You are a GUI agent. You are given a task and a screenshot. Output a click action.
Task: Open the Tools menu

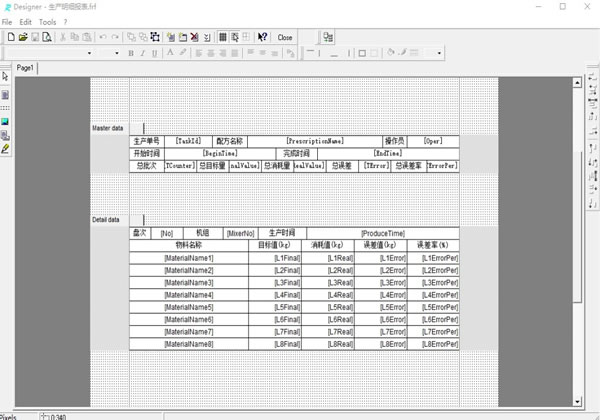pyautogui.click(x=47, y=21)
